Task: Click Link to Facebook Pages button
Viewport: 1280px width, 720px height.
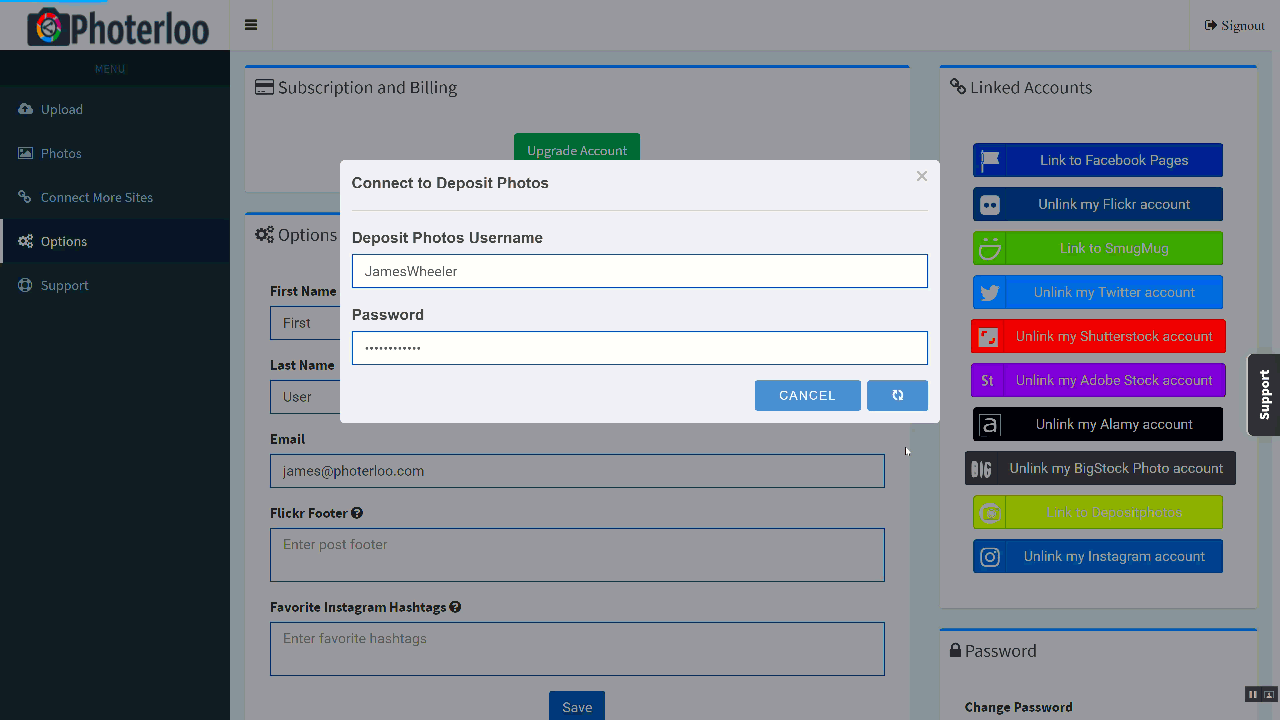Action: pos(1097,160)
